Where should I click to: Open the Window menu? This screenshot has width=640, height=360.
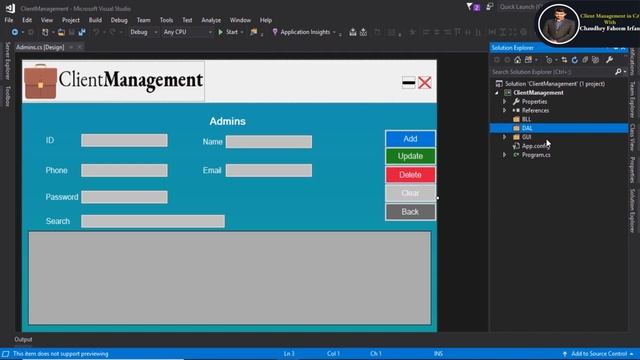pos(240,20)
